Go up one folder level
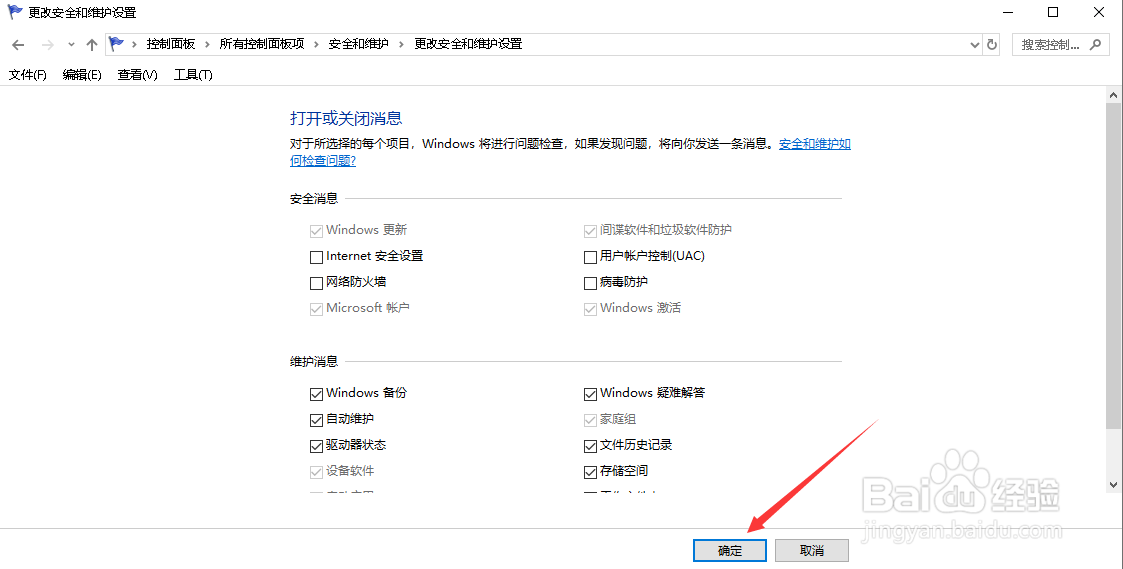This screenshot has height=569, width=1123. coord(92,44)
